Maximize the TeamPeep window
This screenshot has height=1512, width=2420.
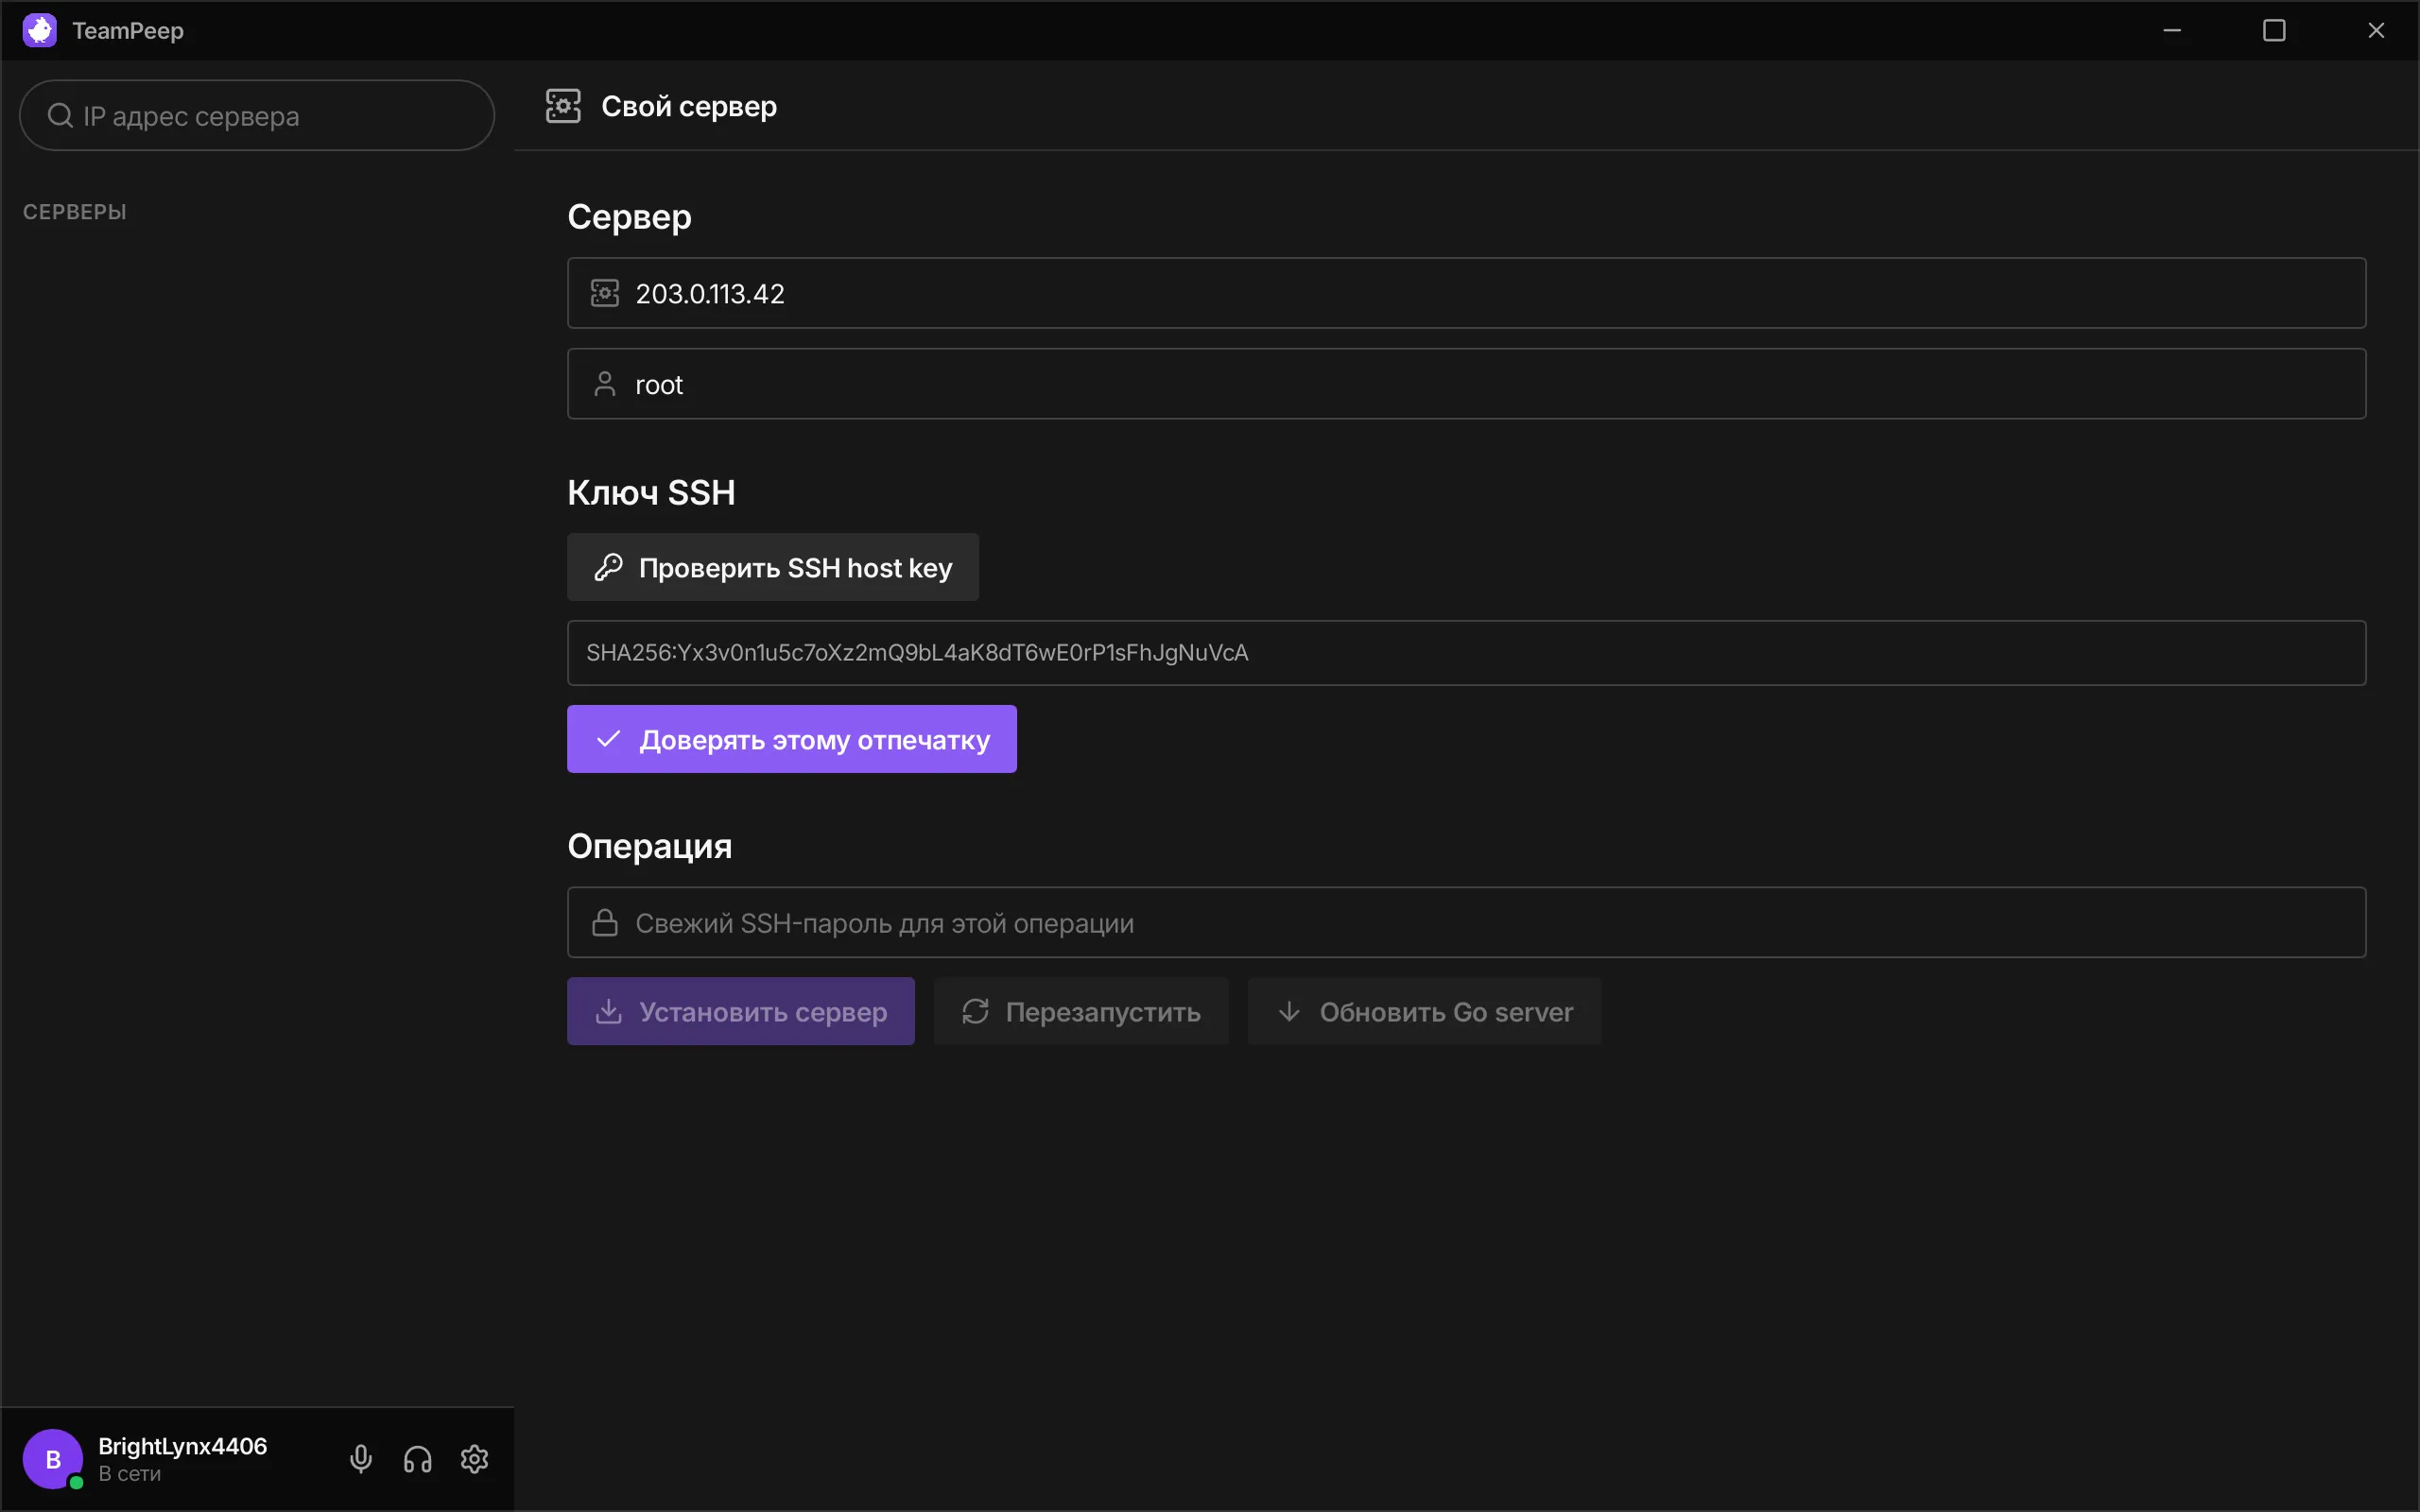coord(2274,30)
